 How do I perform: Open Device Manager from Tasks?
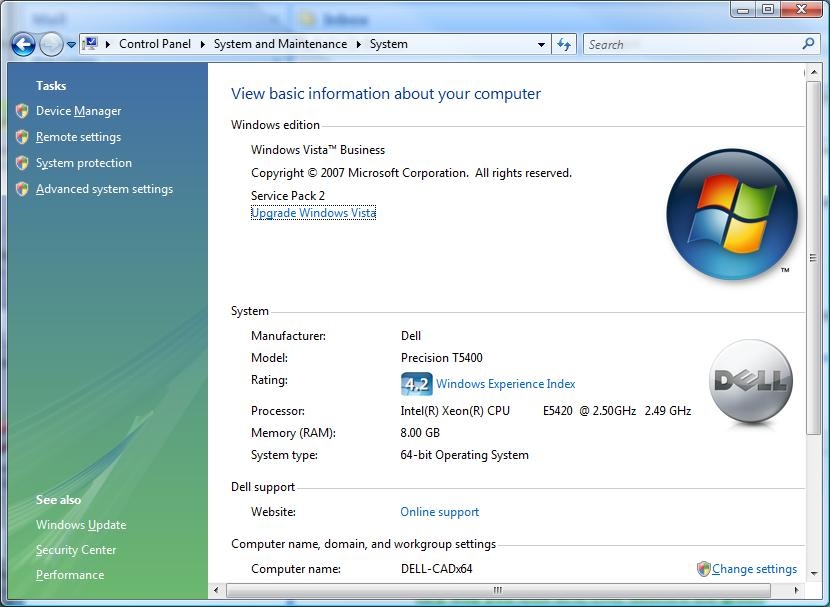[x=78, y=111]
